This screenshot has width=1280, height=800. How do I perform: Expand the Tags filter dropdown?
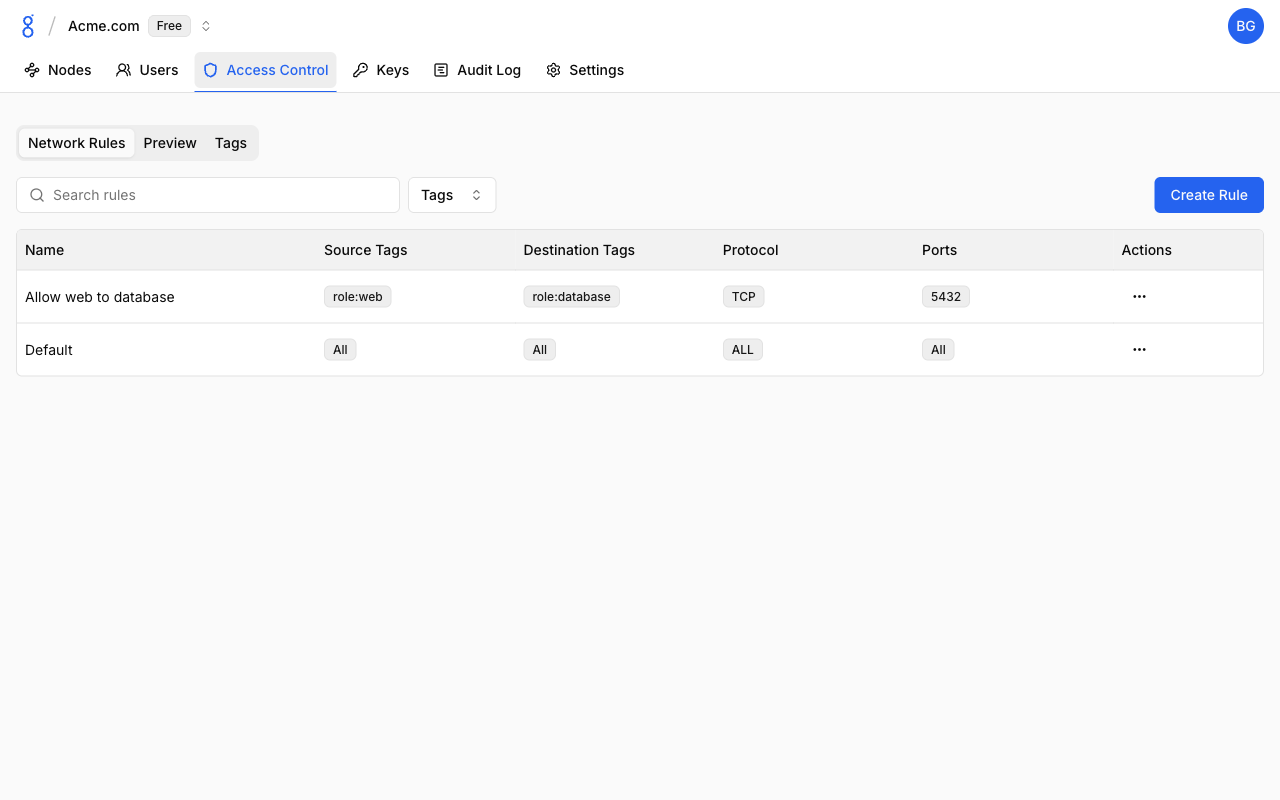click(x=452, y=195)
